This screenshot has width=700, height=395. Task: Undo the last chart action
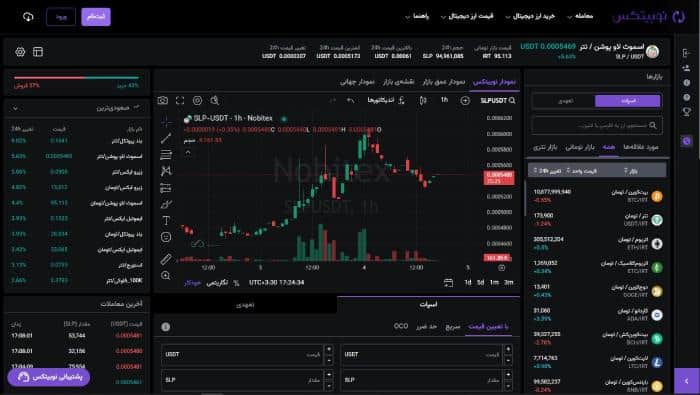pos(350,100)
